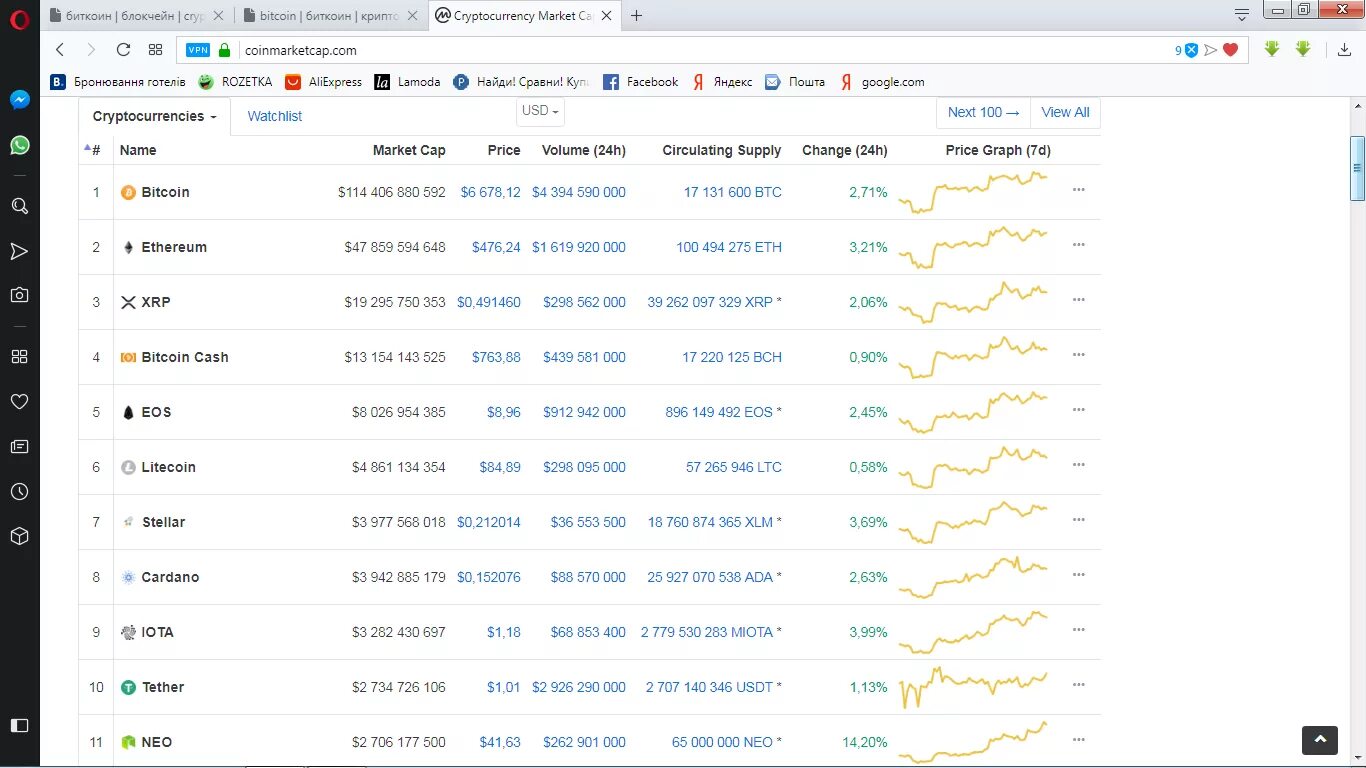Click the green padlock security icon
Image resolution: width=1366 pixels, height=768 pixels.
click(224, 50)
